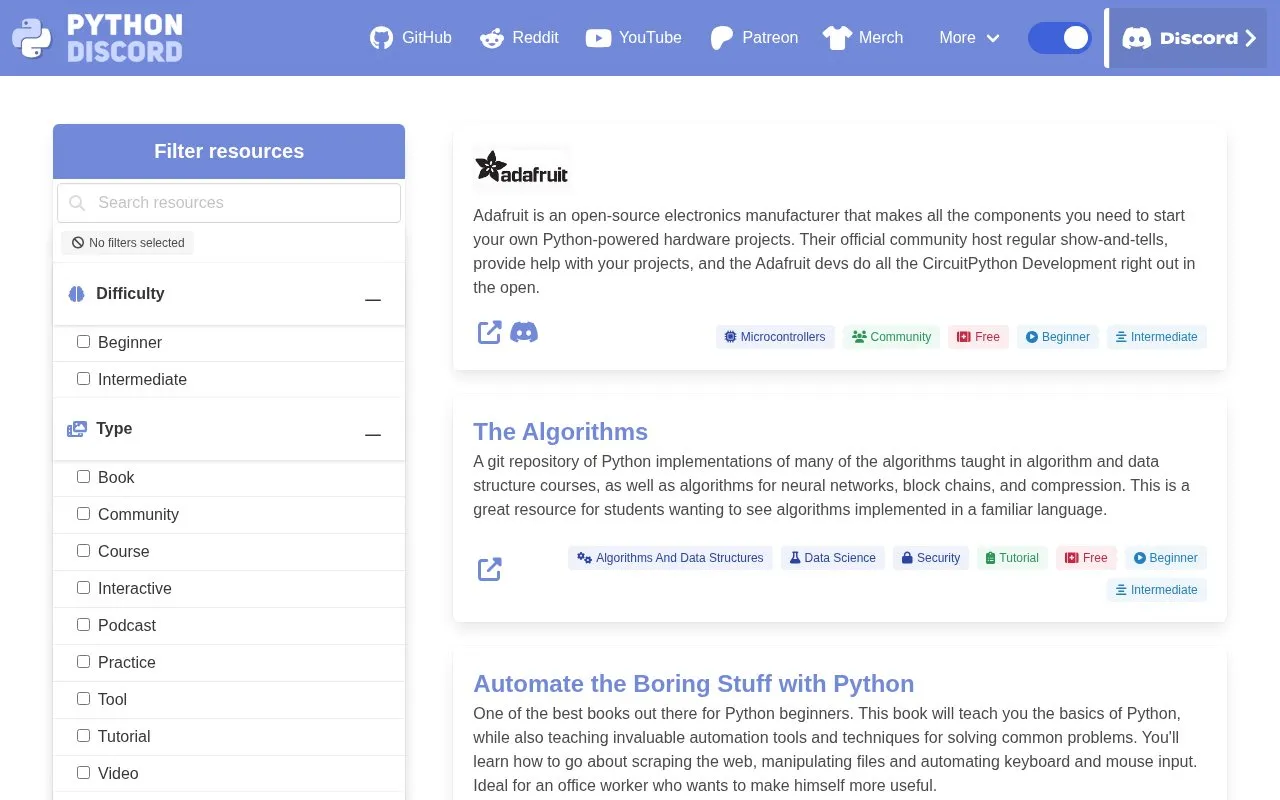
Task: Toggle the dark mode switch
Action: pyautogui.click(x=1060, y=38)
